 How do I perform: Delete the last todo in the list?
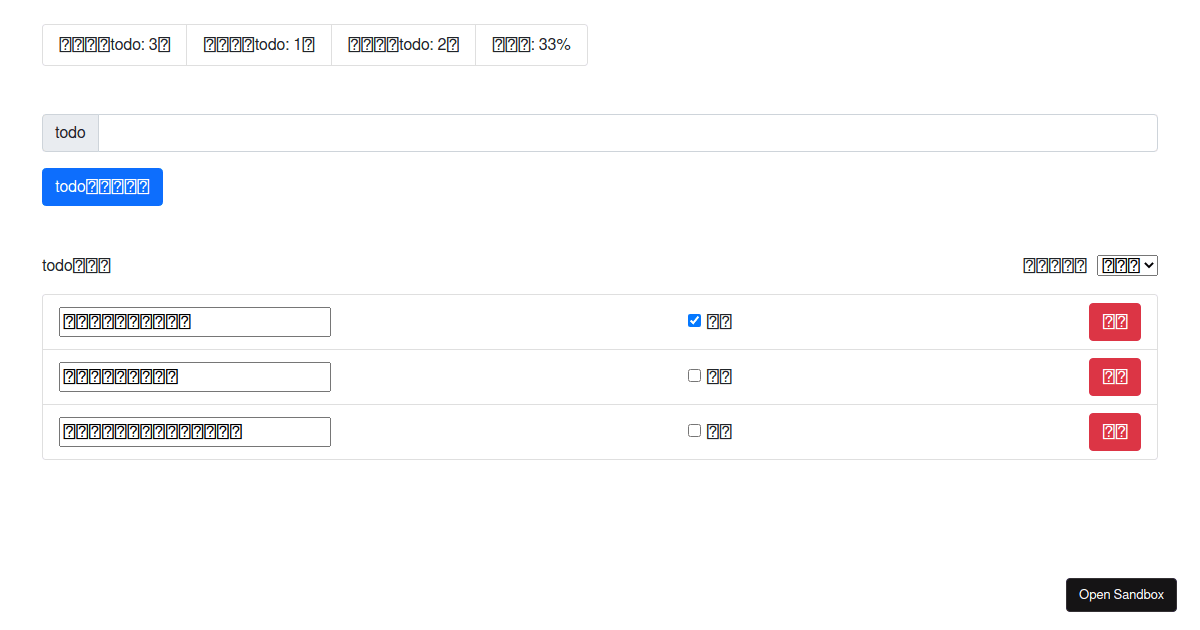[x=1114, y=431]
